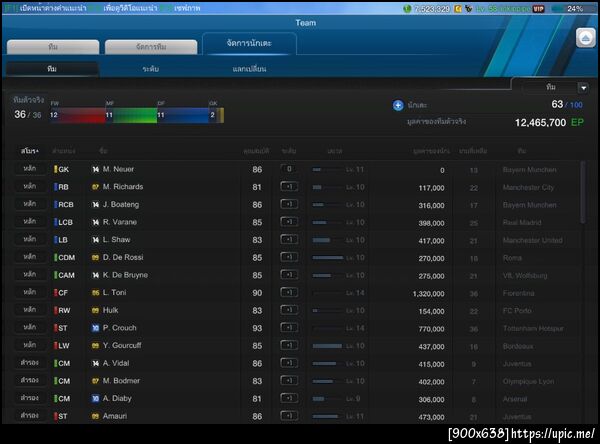Click the season 09 badge beside Hulk
The image size is (600, 444).
pos(95,310)
